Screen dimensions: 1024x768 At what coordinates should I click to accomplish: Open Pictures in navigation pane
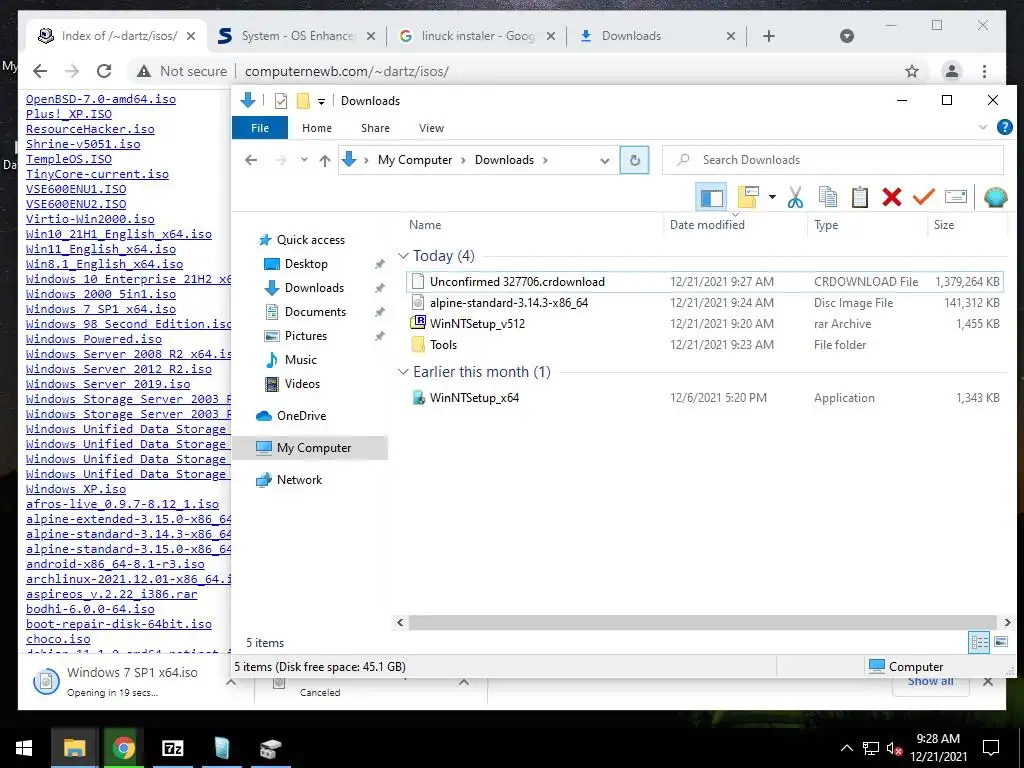coord(305,336)
